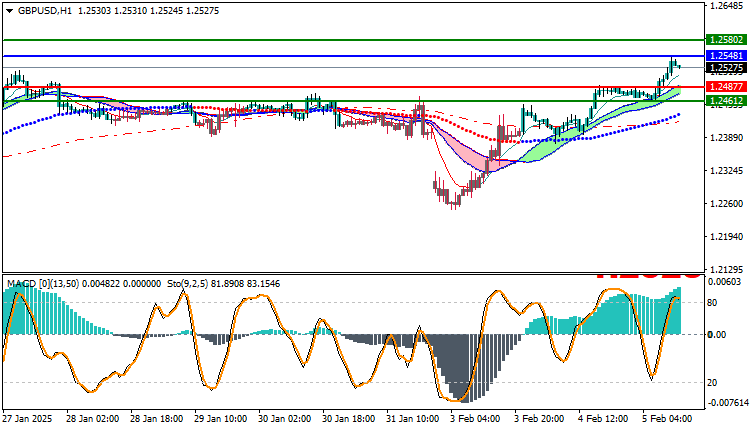The image size is (750, 430).
Task: Click the -0.007614 indicator scale value
Action: click(728, 403)
